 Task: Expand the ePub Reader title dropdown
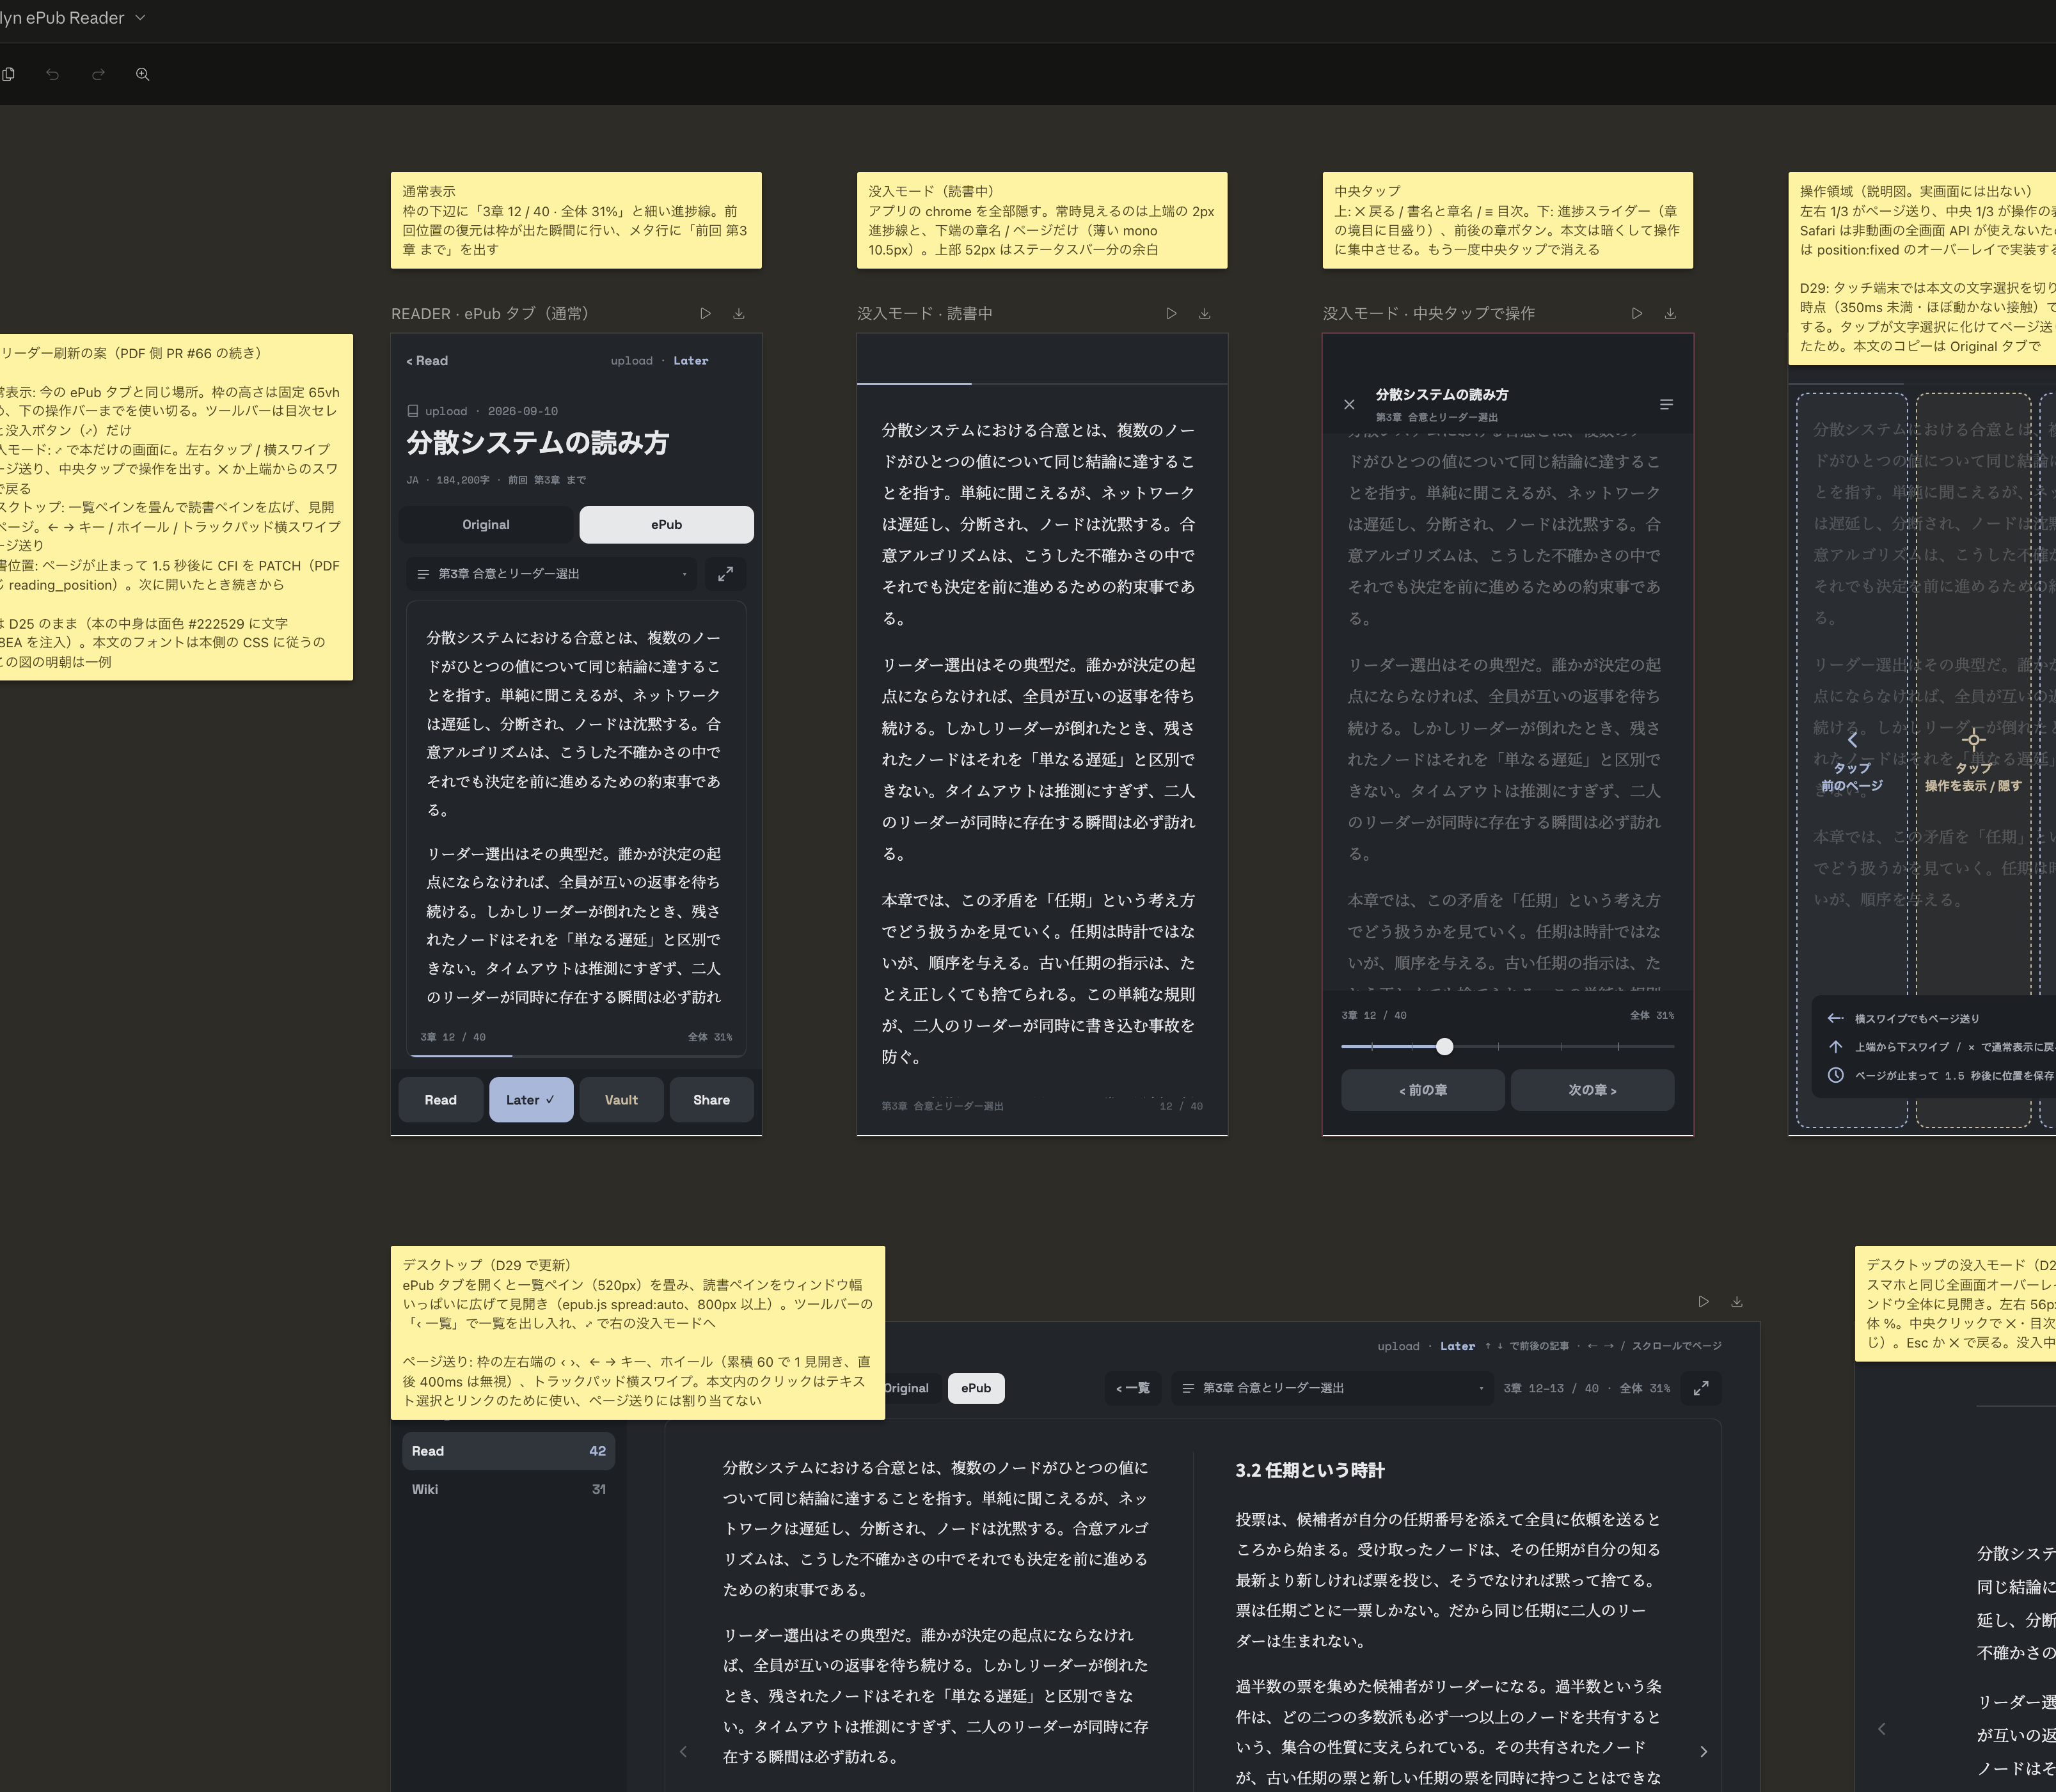pyautogui.click(x=140, y=18)
